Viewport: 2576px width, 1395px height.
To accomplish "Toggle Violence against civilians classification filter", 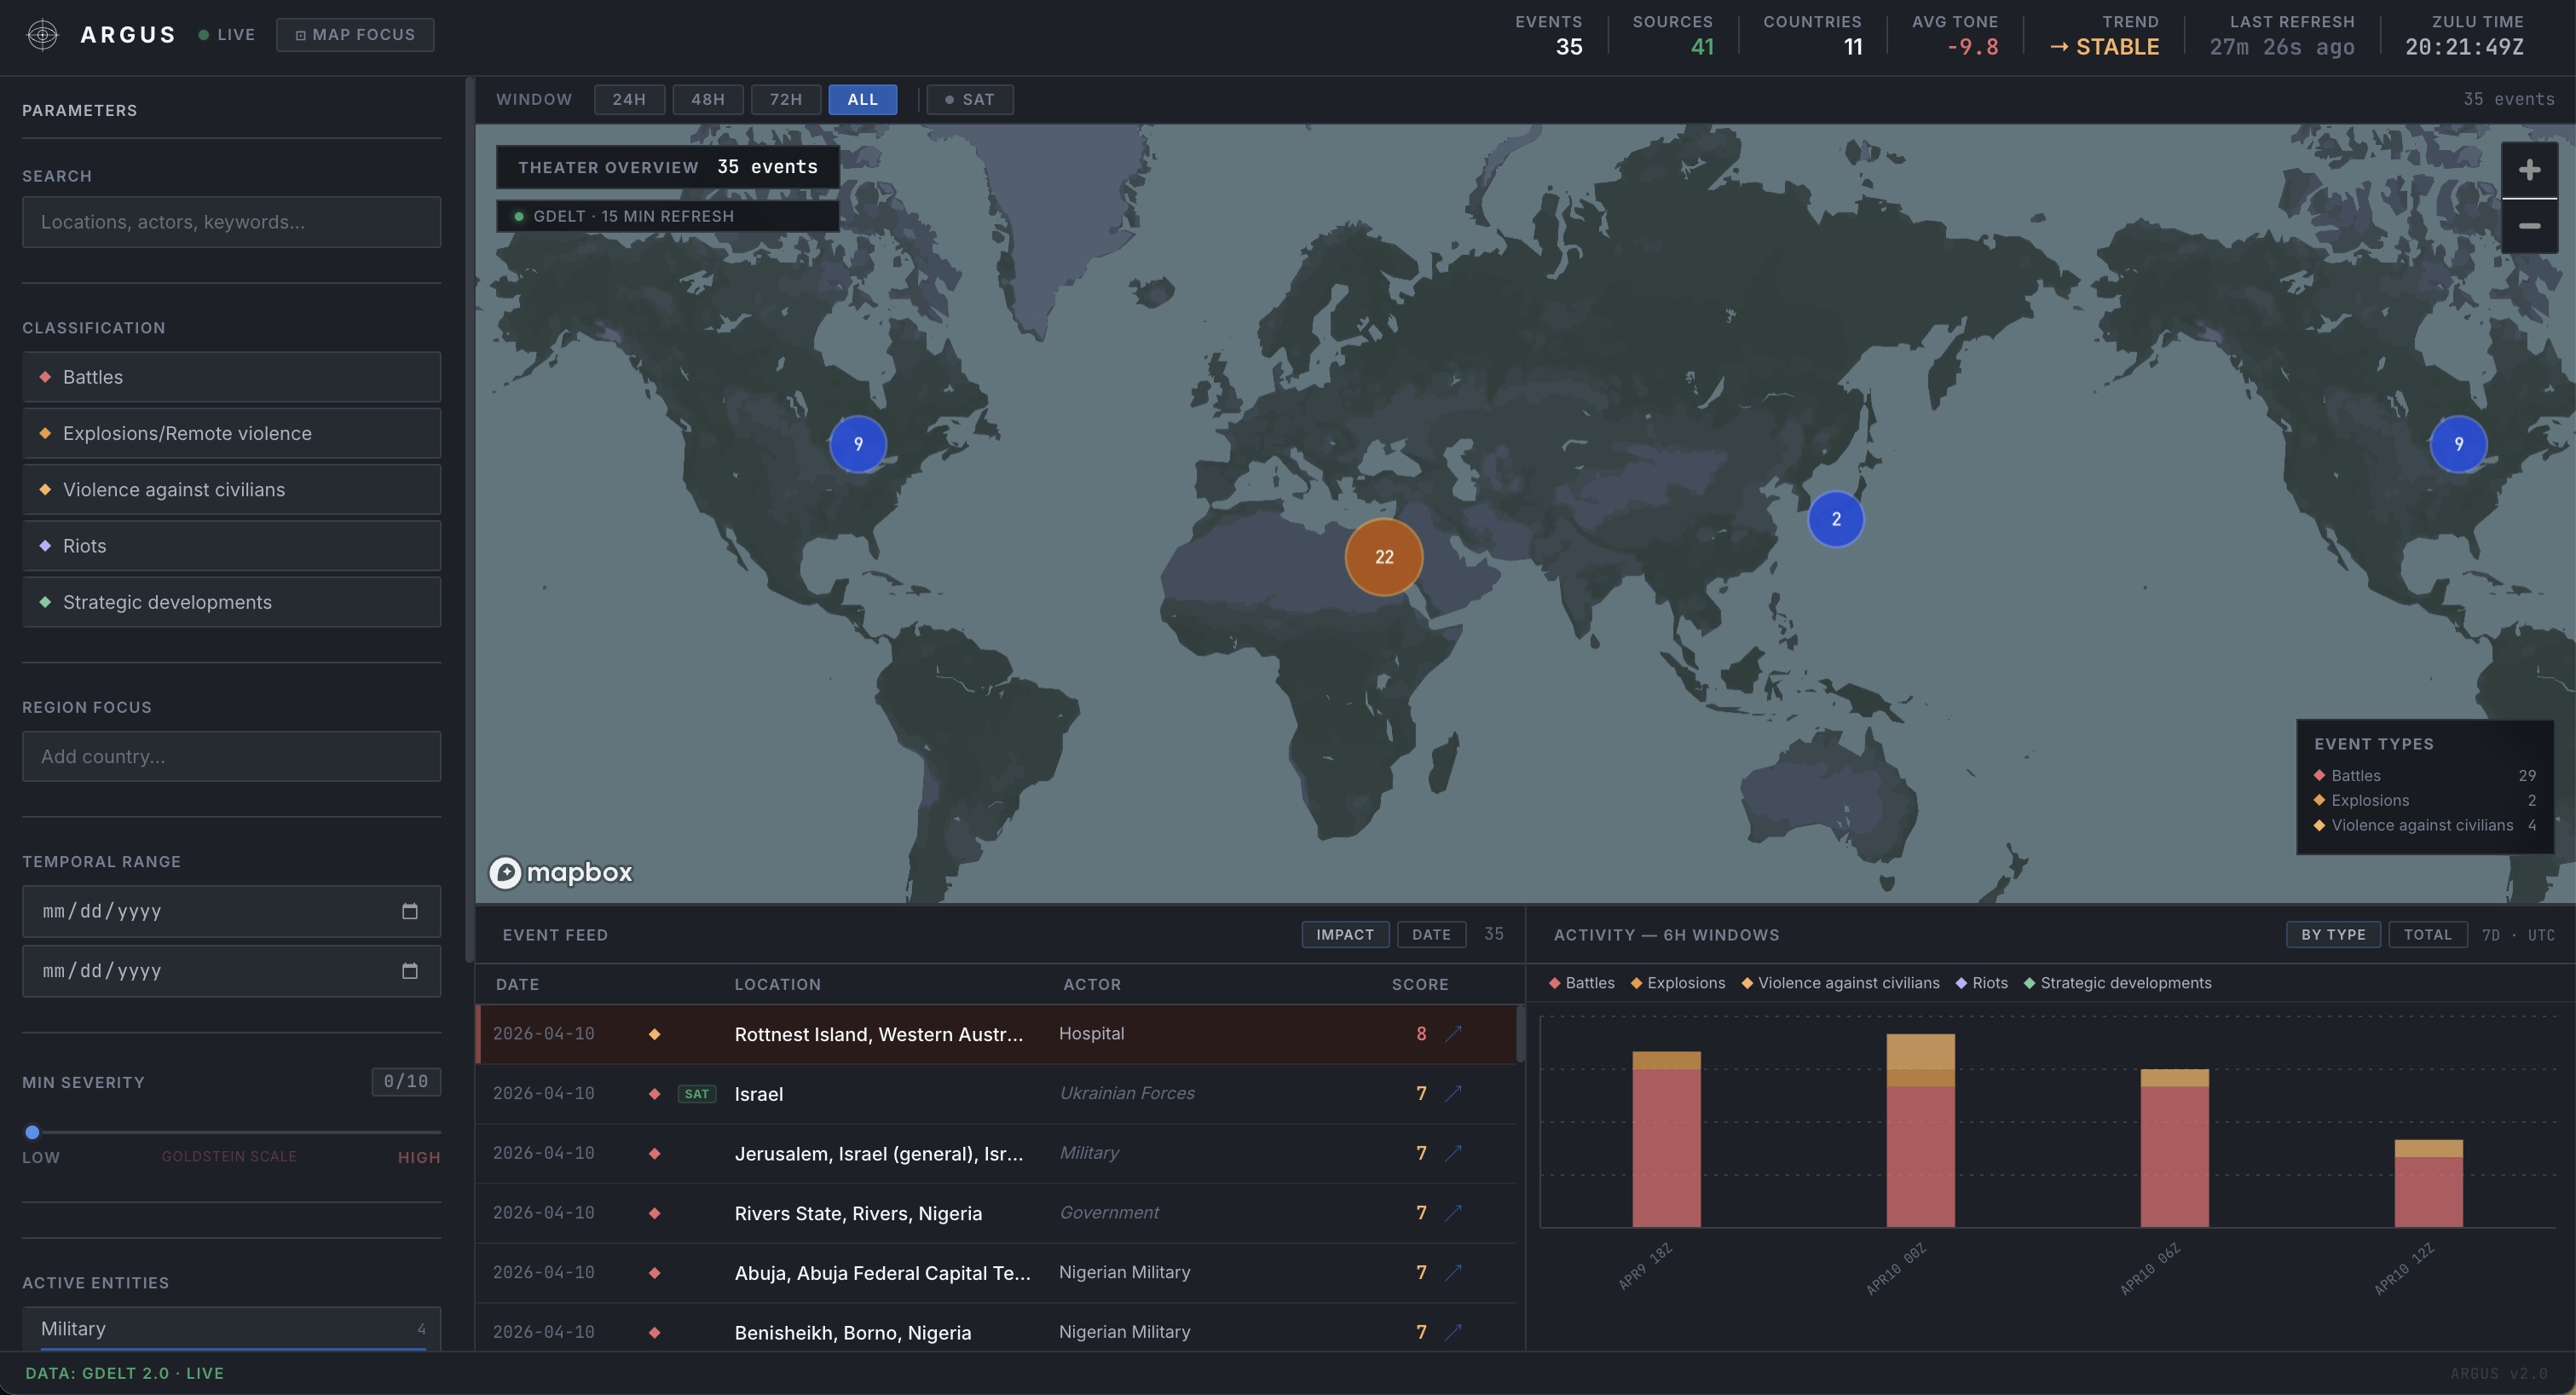I will 231,489.
